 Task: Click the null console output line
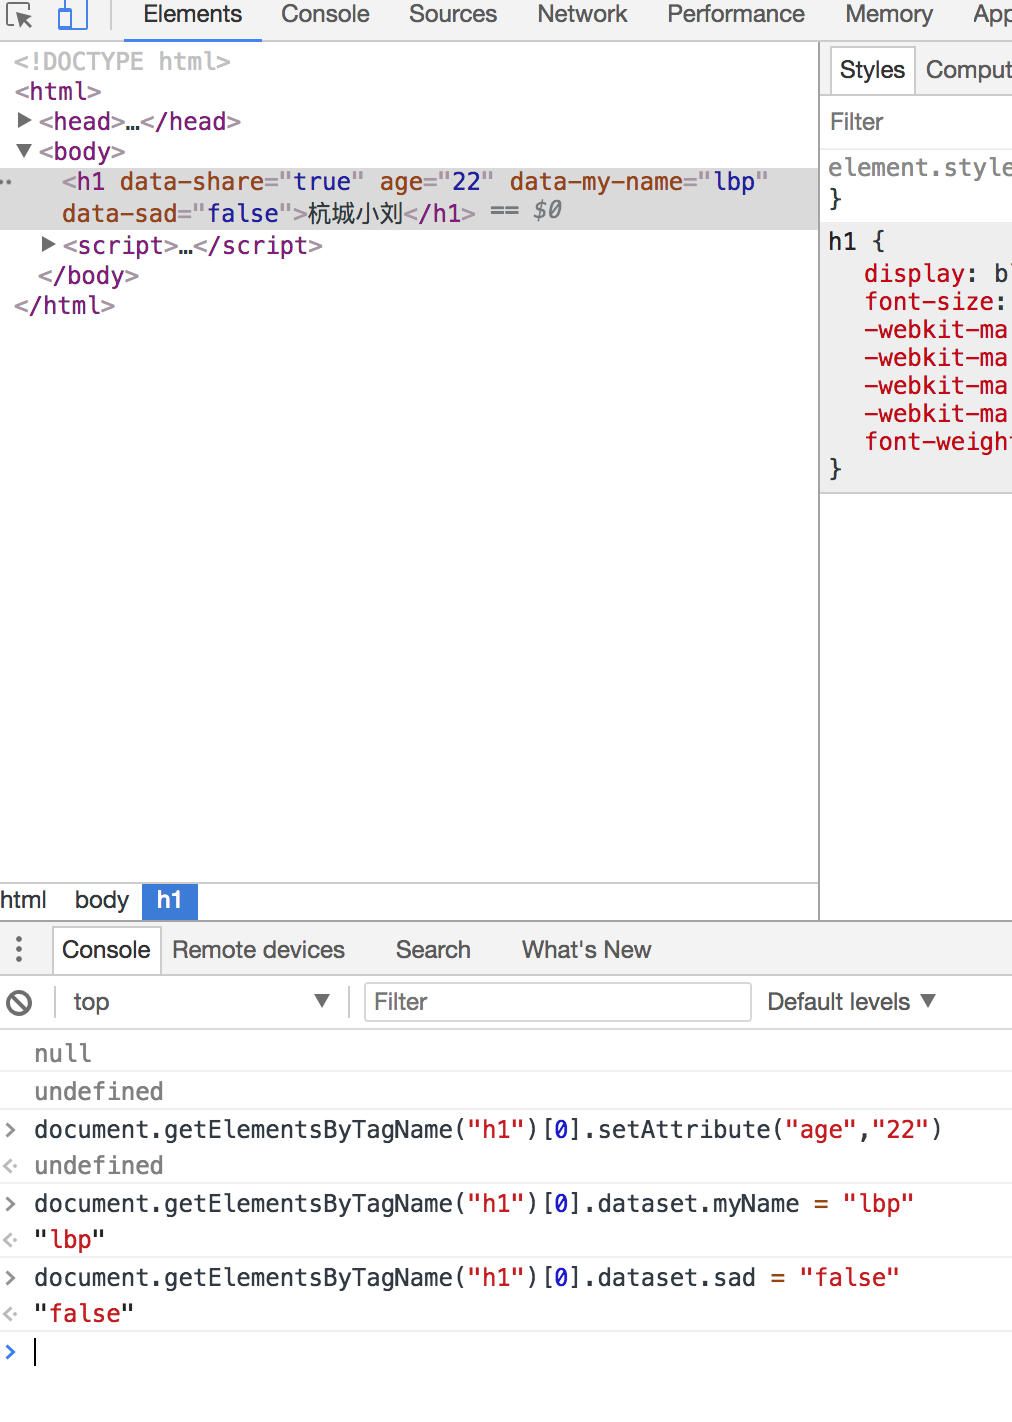coord(63,1053)
